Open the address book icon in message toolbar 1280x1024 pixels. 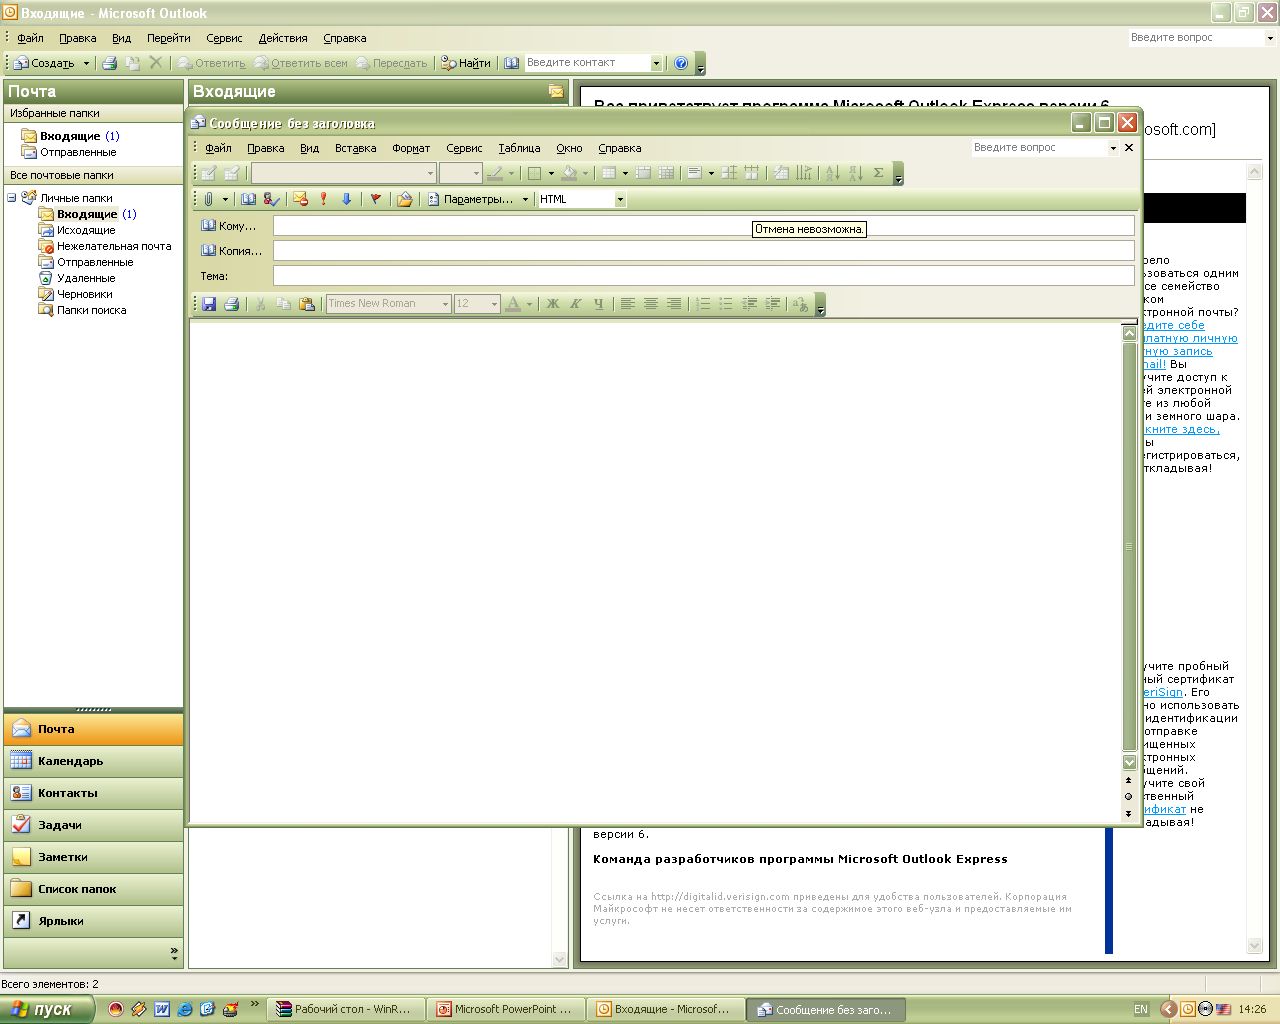tap(248, 199)
